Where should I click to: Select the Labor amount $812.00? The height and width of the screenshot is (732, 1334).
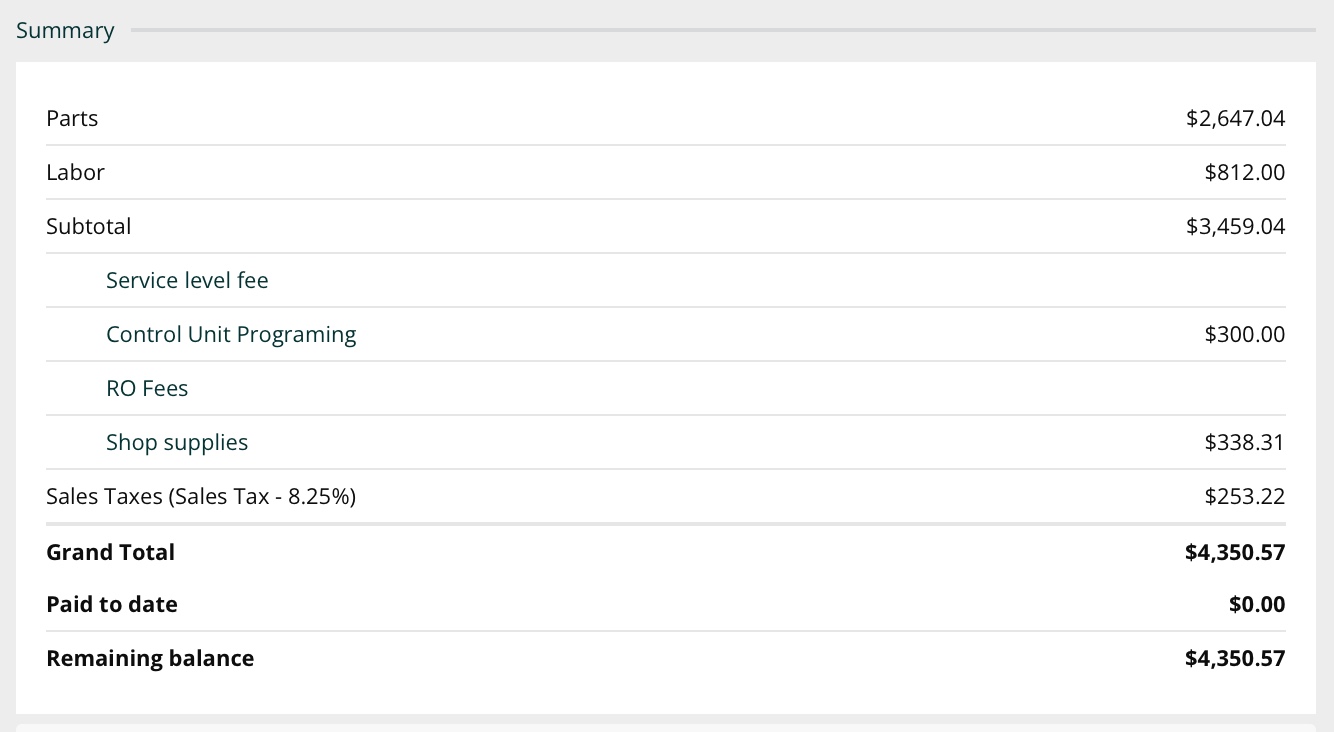[1244, 173]
